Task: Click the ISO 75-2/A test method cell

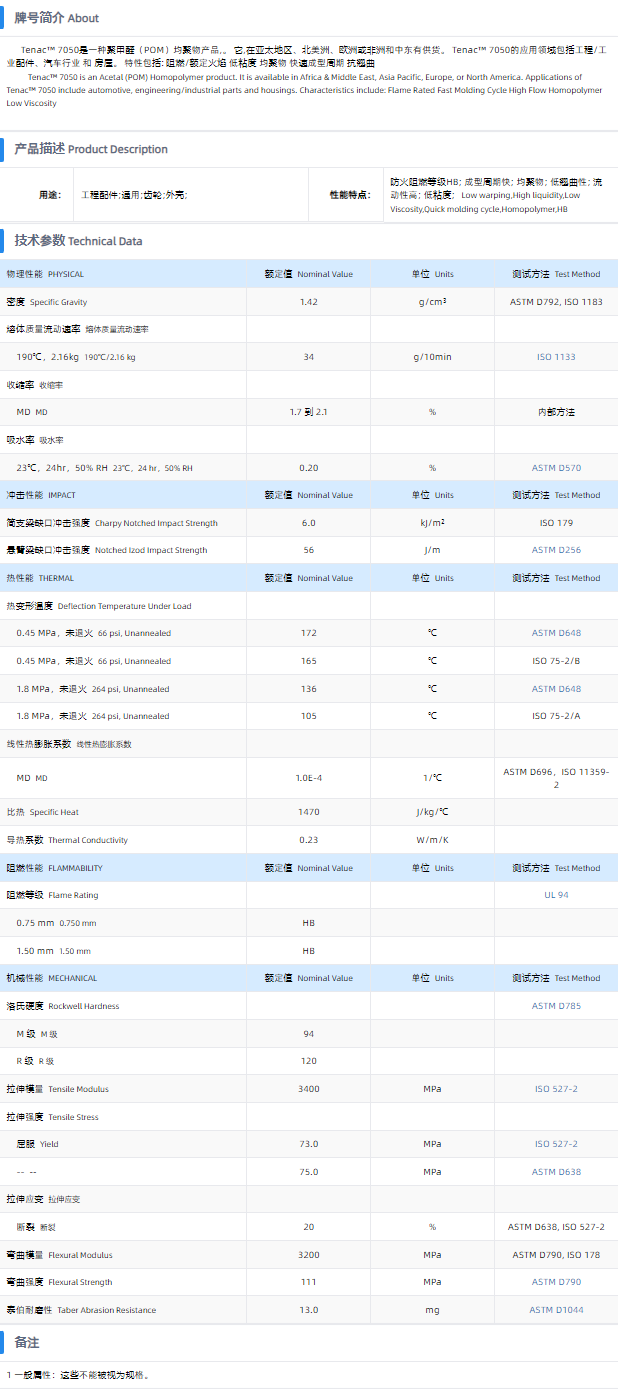Action: [x=556, y=716]
